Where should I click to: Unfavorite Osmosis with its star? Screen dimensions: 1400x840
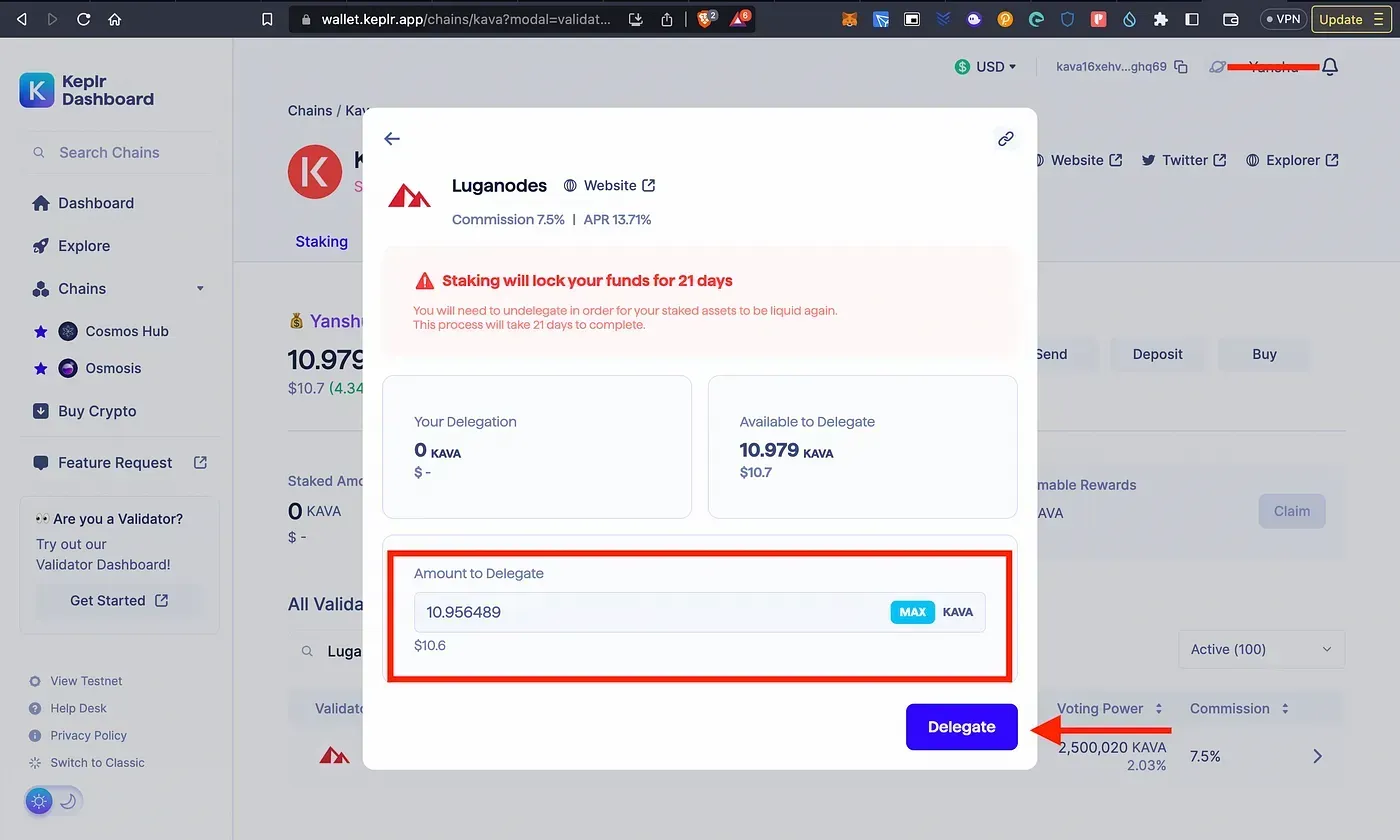click(41, 368)
